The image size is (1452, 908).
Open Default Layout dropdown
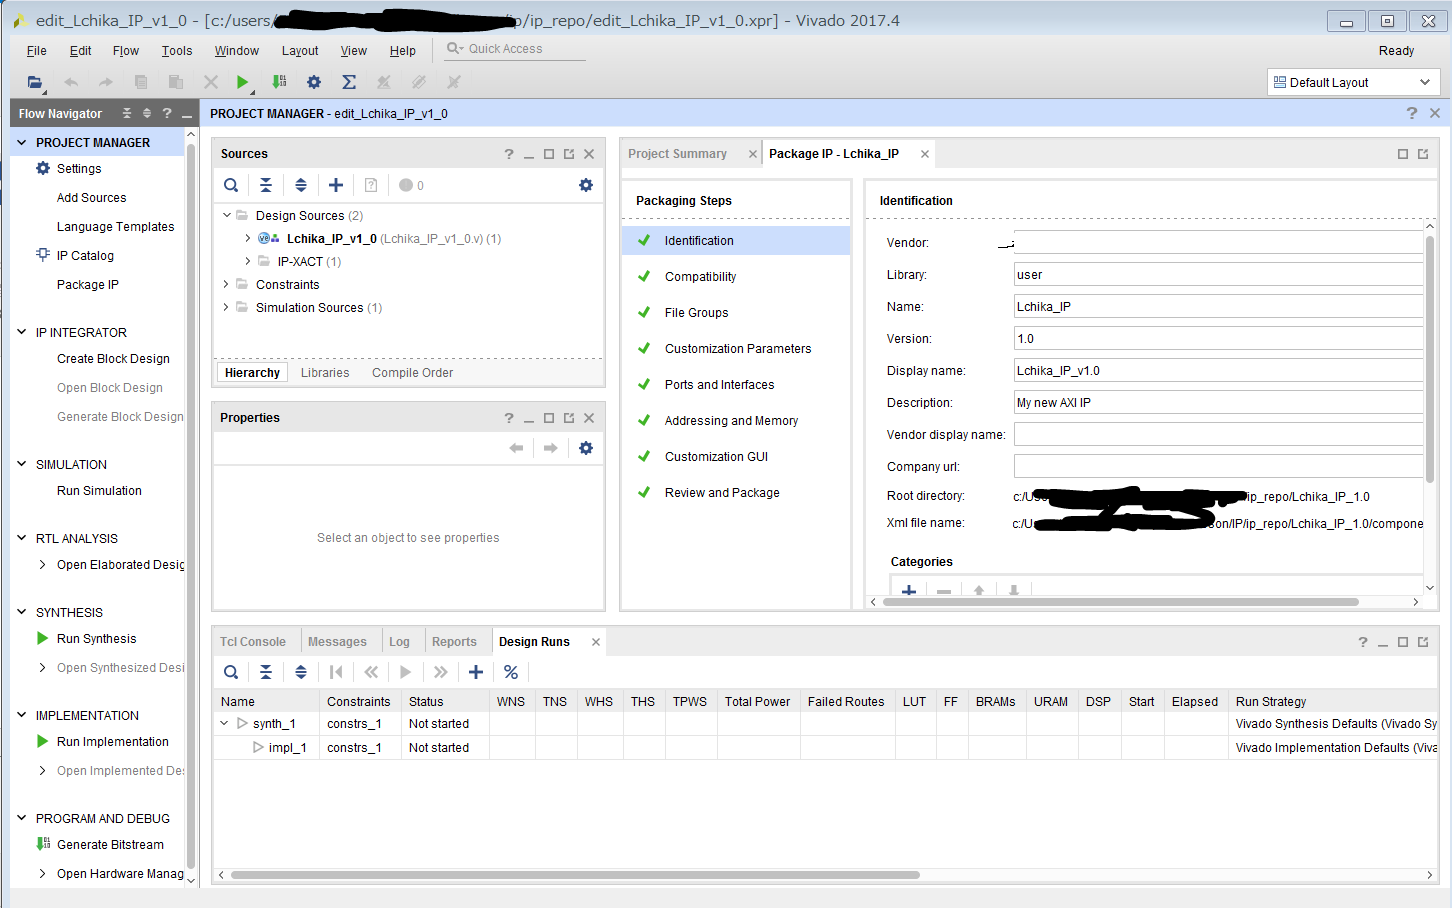coord(1353,82)
